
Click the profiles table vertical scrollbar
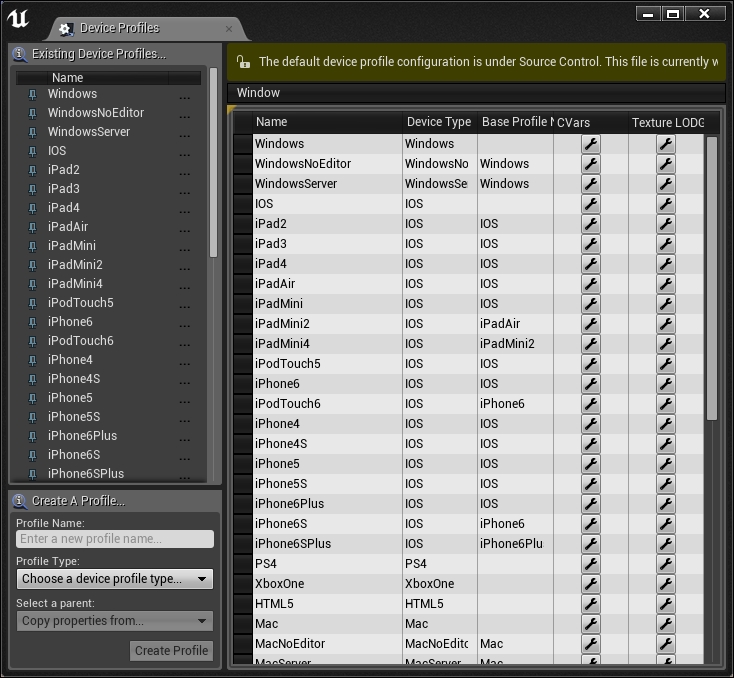click(x=712, y=279)
